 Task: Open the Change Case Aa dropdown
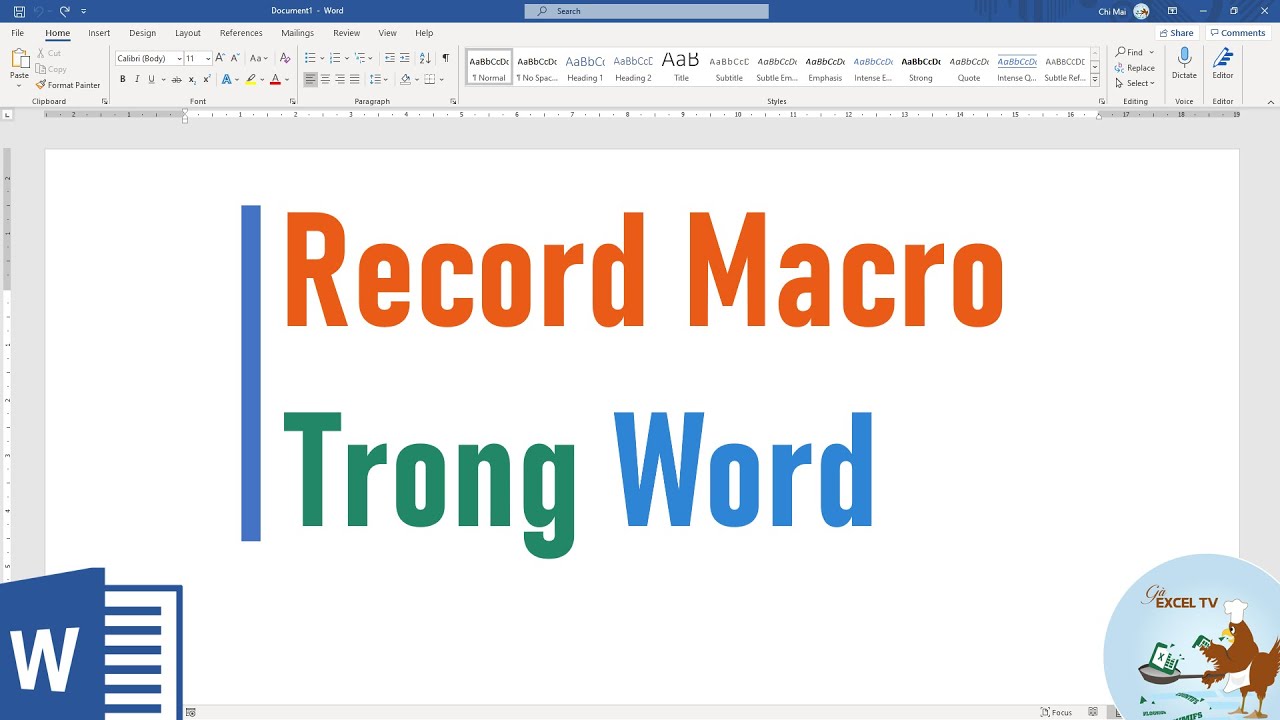[x=259, y=58]
